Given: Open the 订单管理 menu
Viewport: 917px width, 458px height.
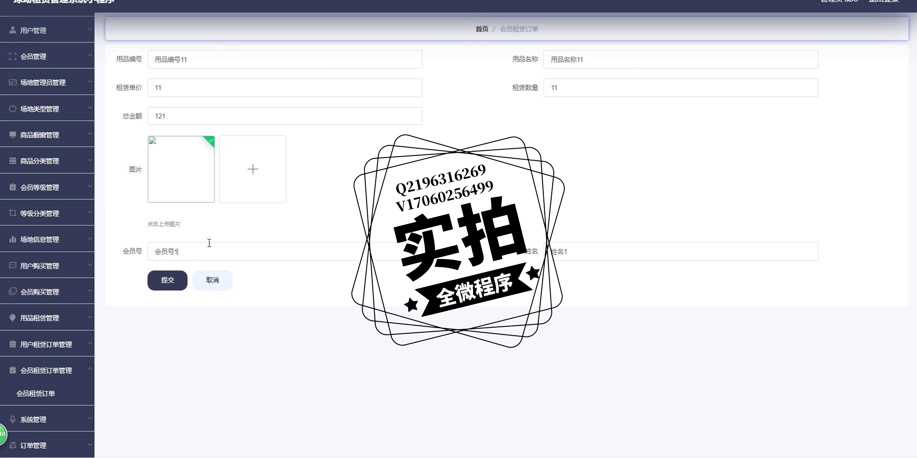Looking at the screenshot, I should tap(47, 446).
